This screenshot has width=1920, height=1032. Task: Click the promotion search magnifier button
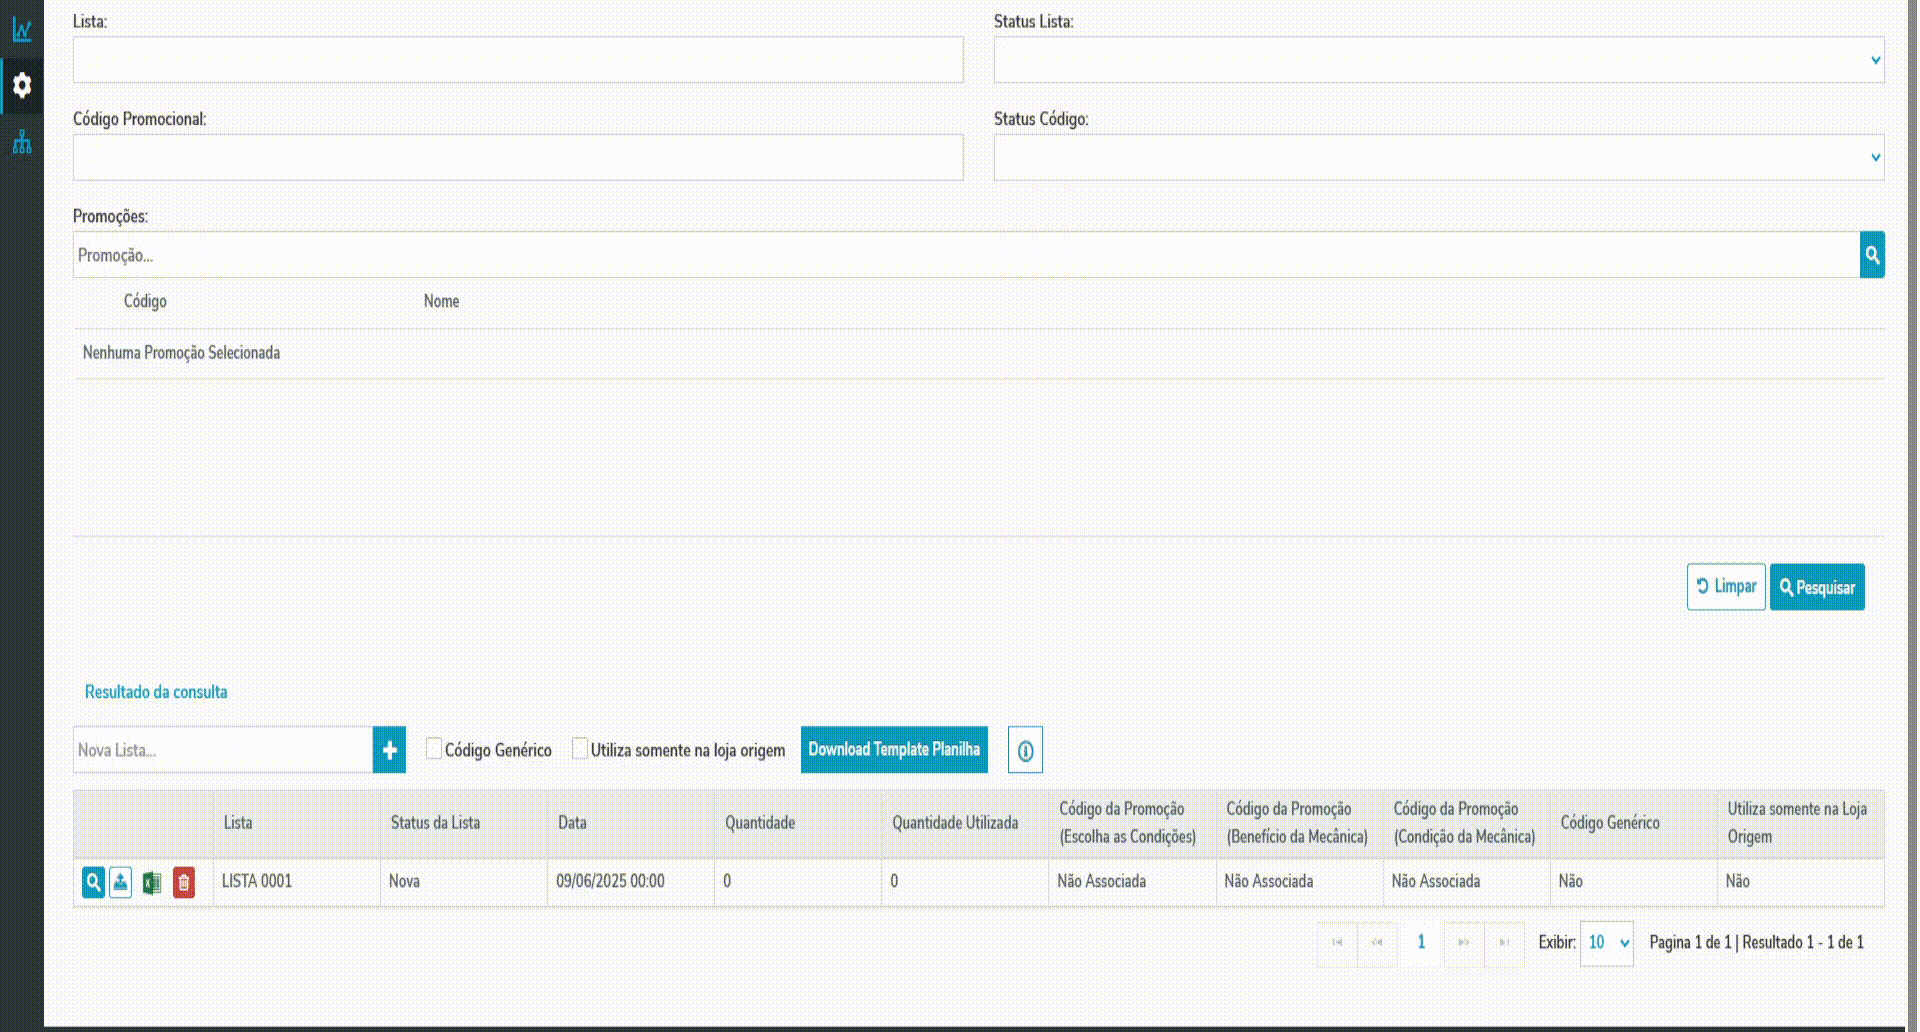point(1872,255)
